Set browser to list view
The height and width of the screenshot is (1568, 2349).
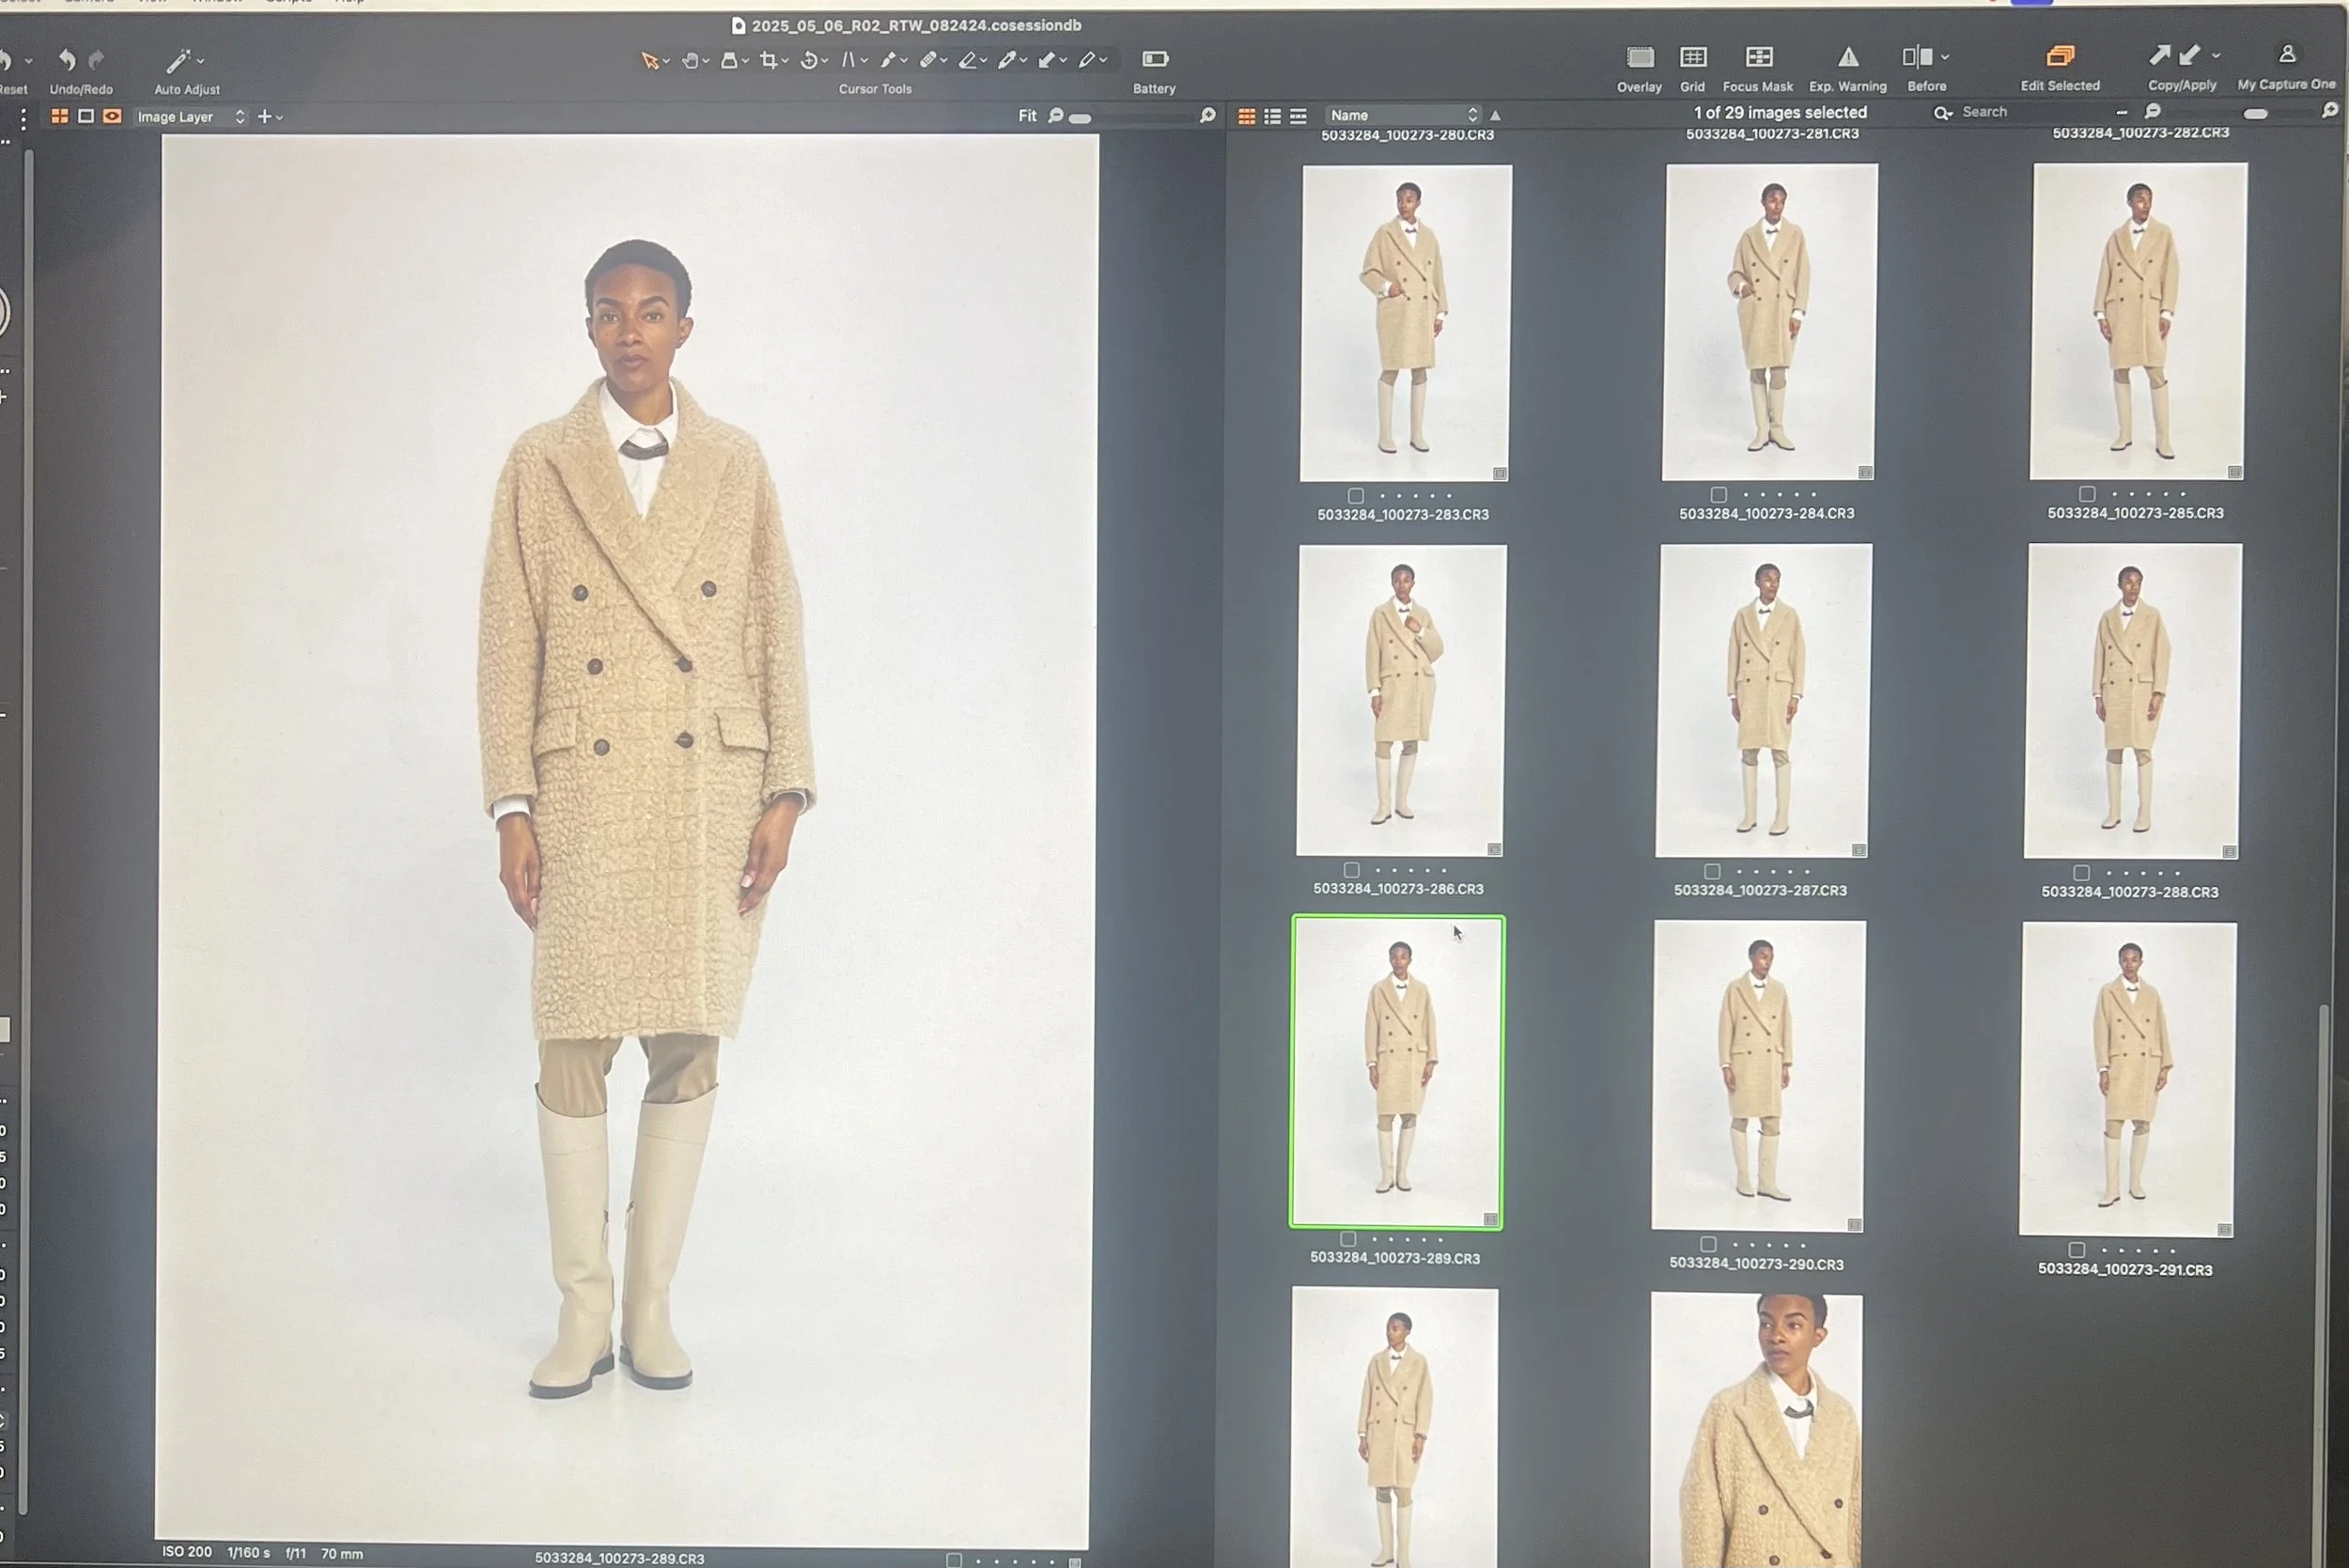(1272, 117)
